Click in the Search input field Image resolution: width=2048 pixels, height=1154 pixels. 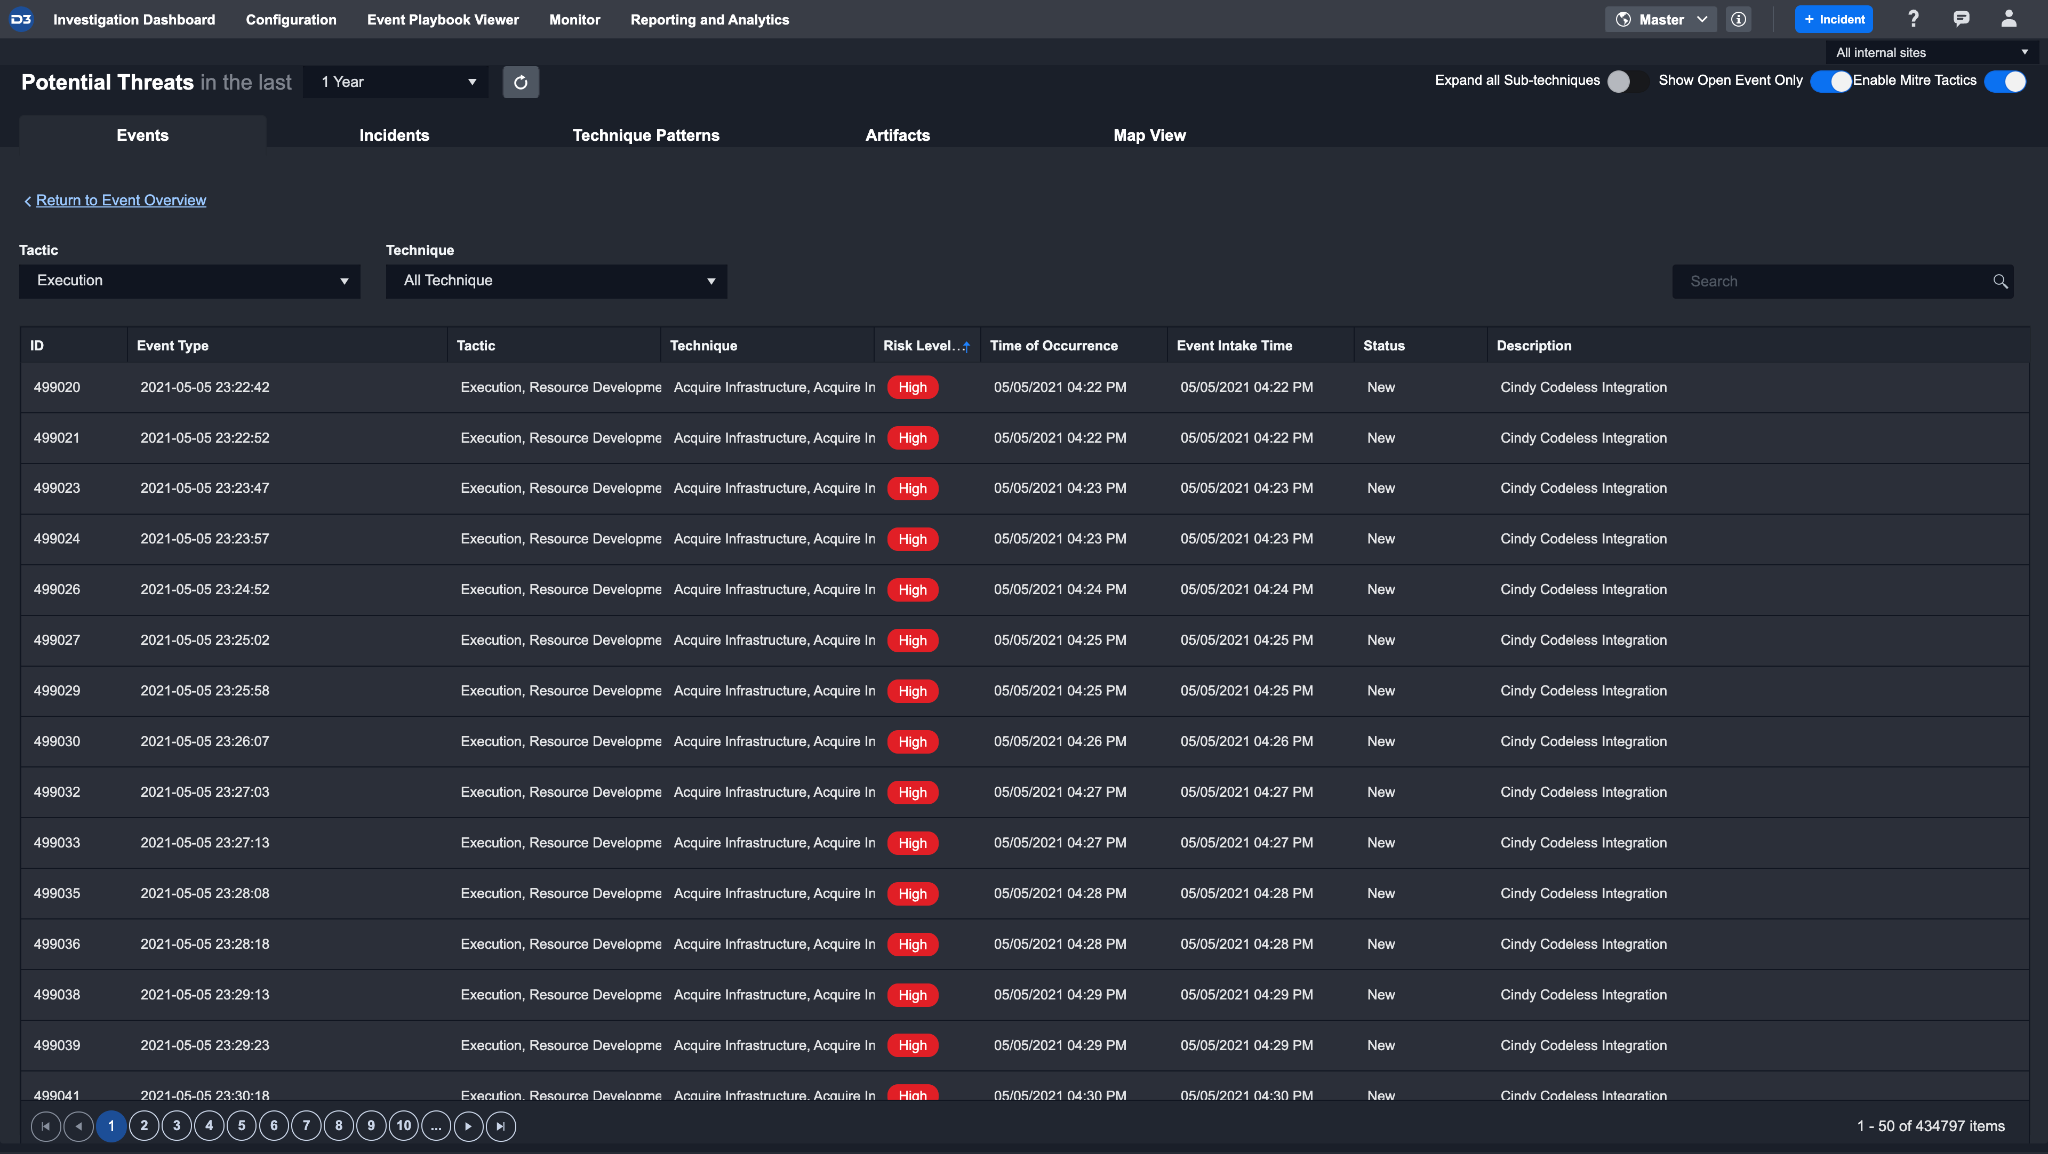(x=1830, y=282)
